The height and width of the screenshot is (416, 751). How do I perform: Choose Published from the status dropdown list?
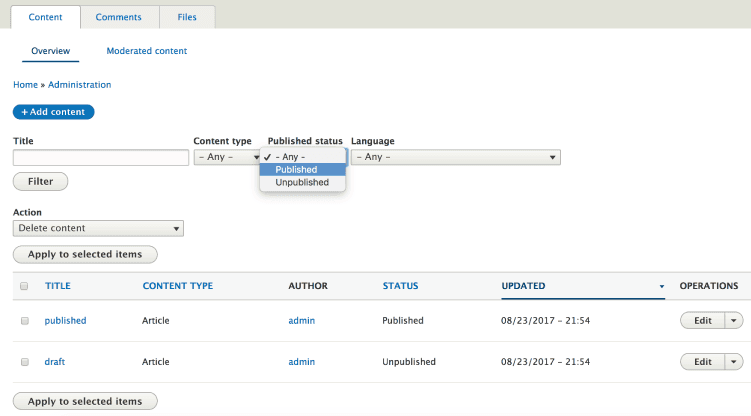point(302,170)
